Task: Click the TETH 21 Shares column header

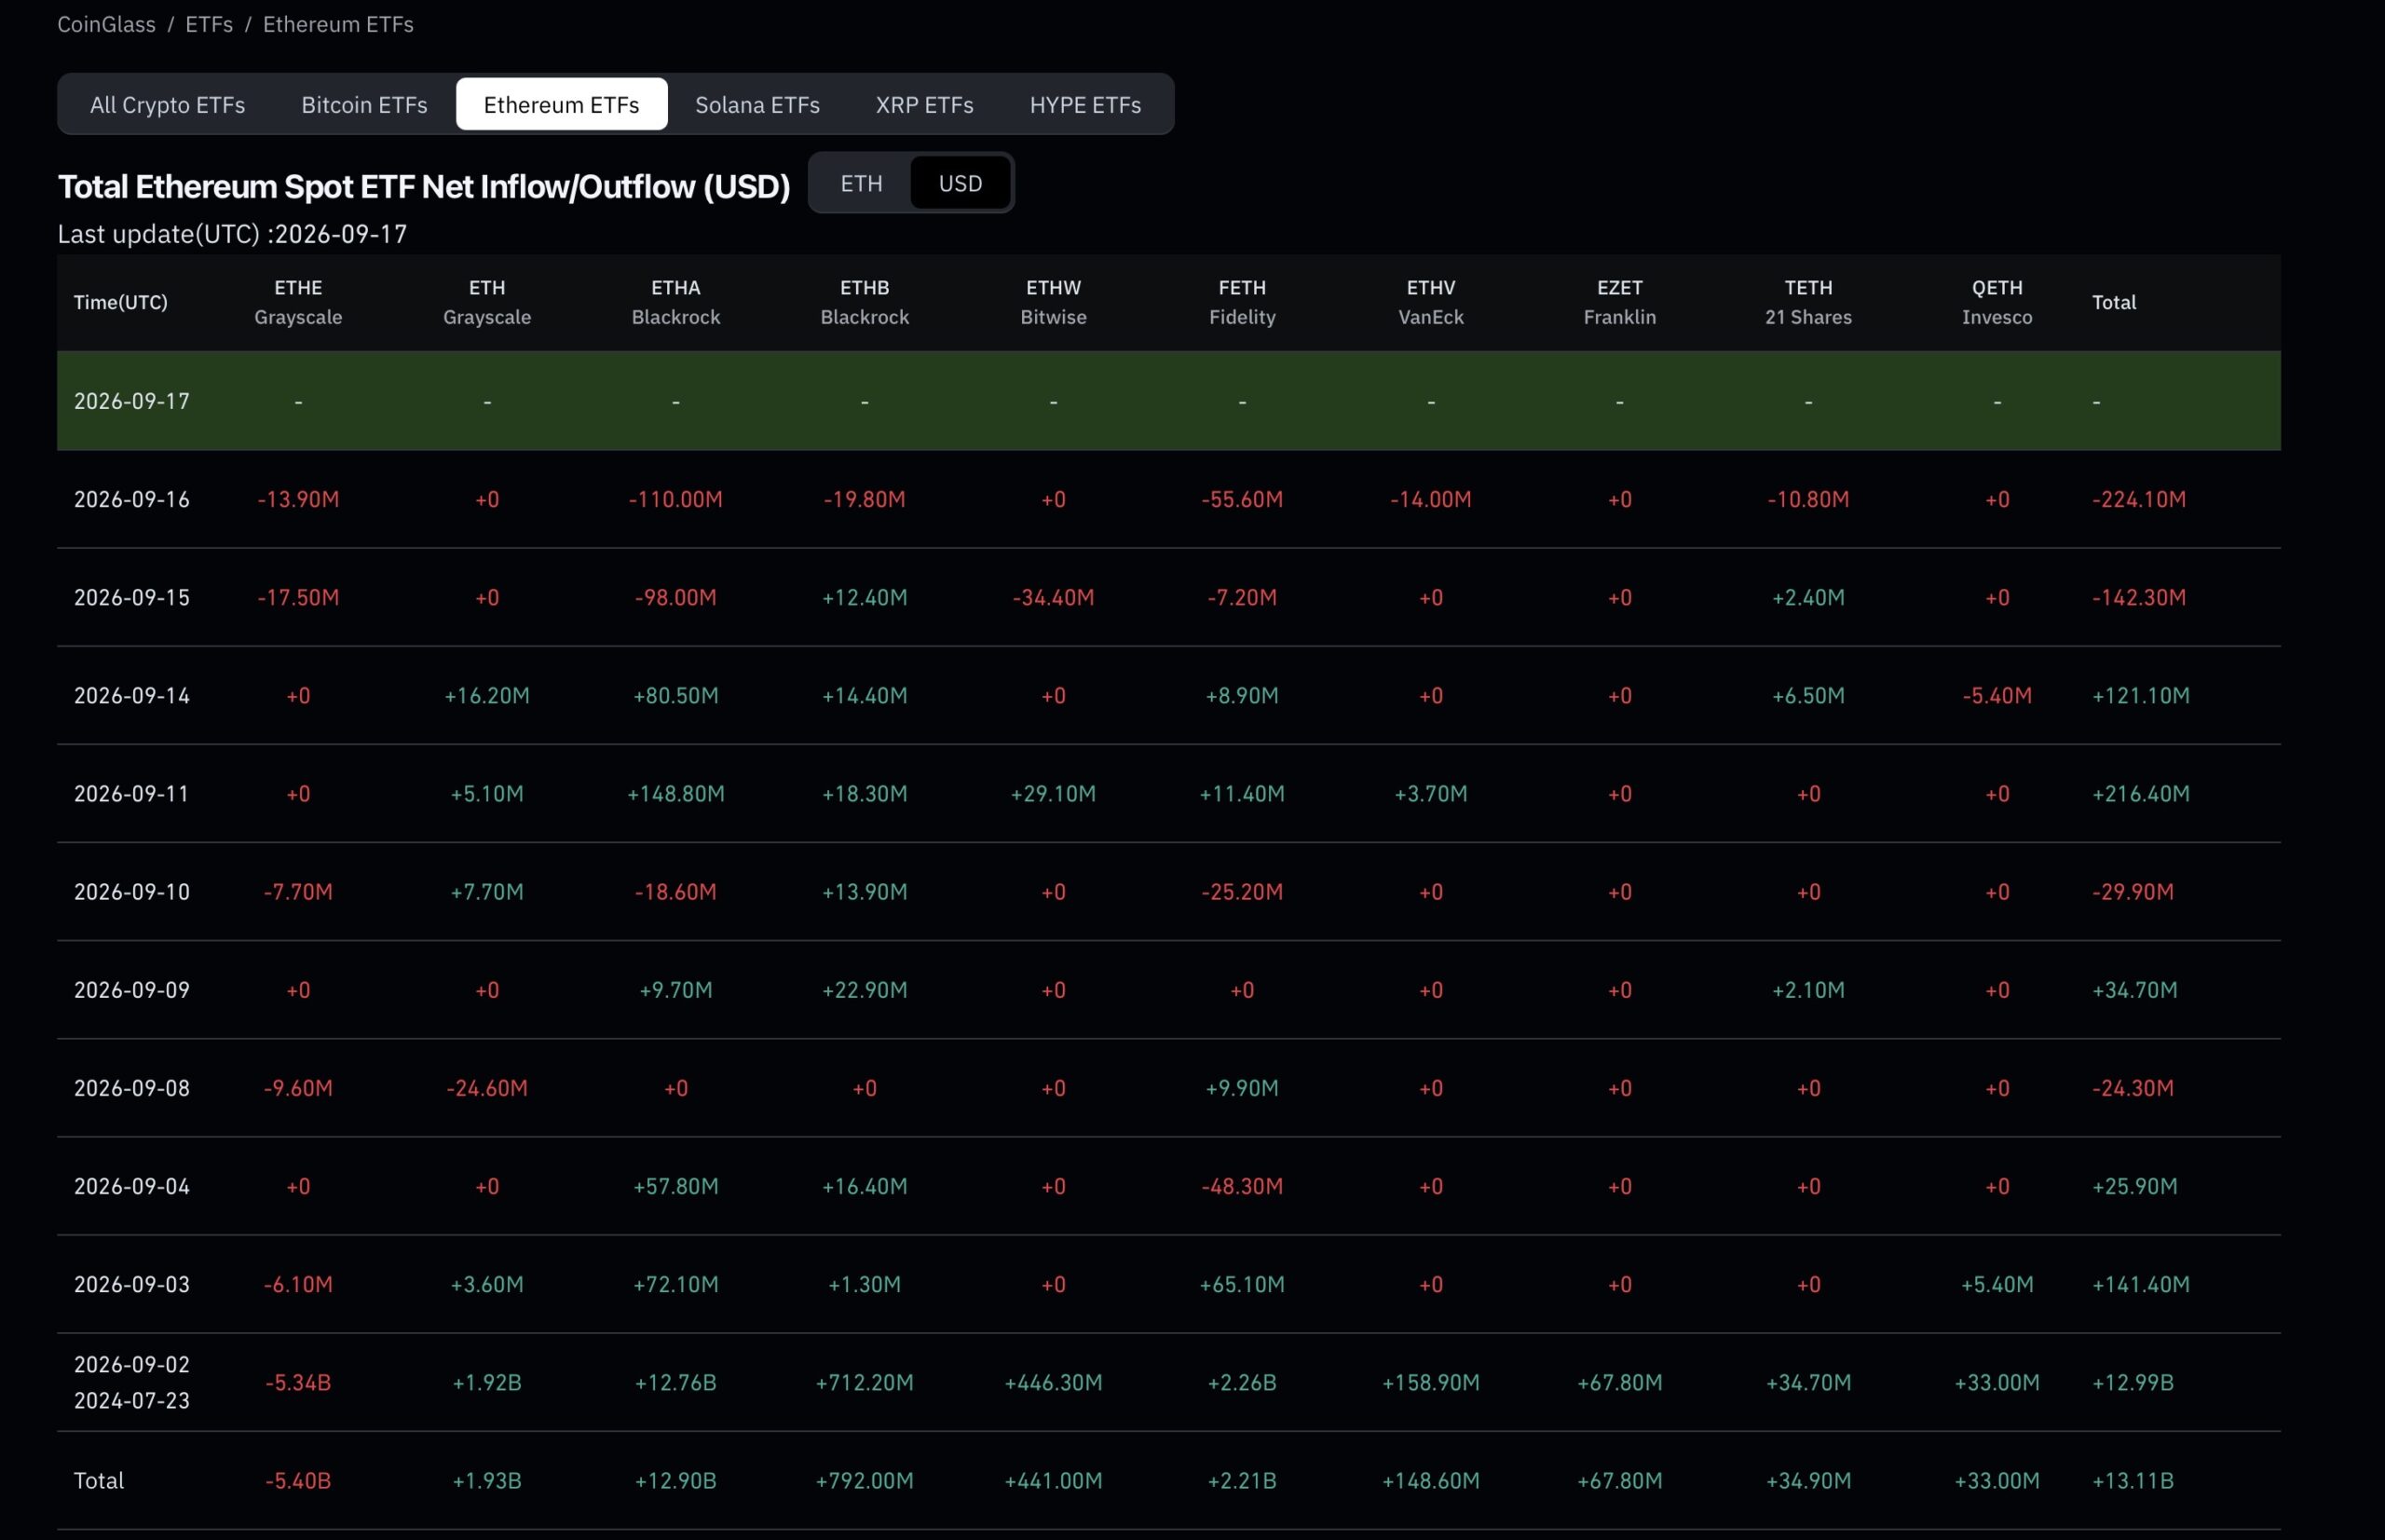Action: pos(1808,302)
